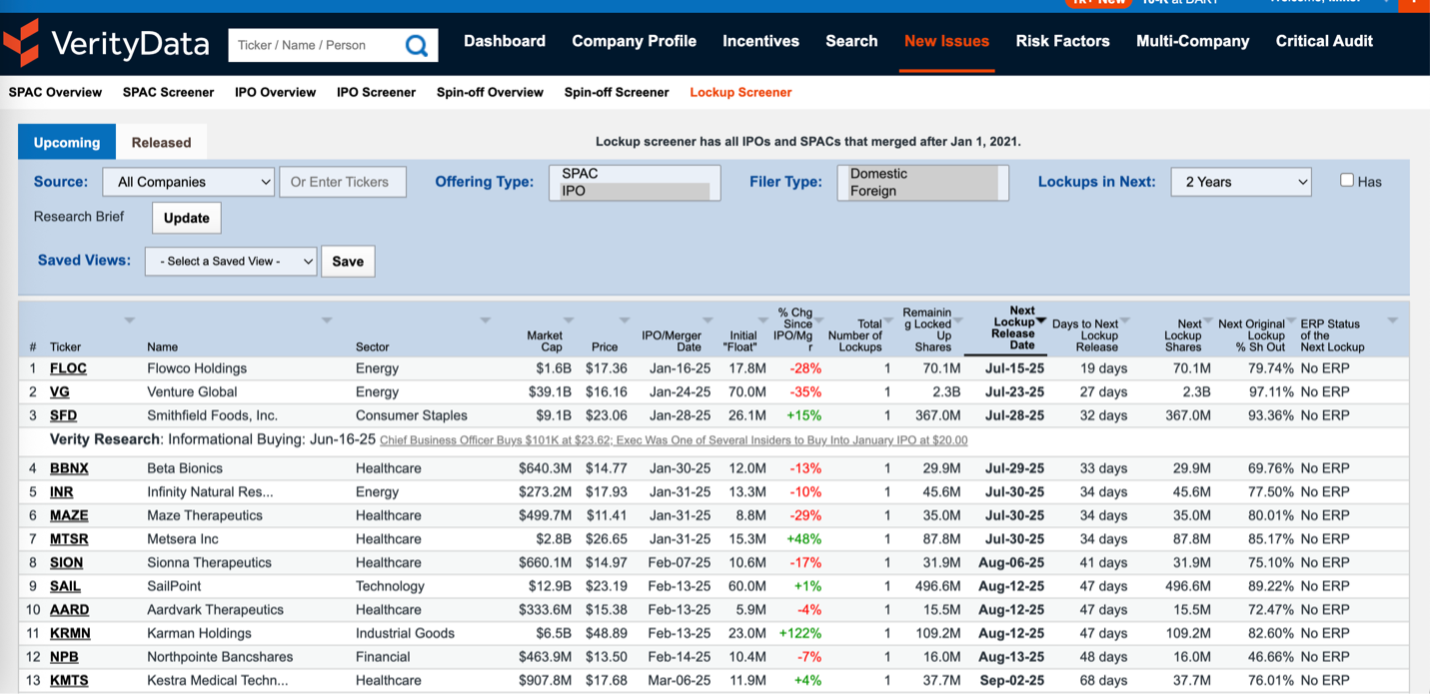This screenshot has width=1430, height=696.
Task: Open the Days to Next Lockup filter arrow
Action: [x=1125, y=320]
